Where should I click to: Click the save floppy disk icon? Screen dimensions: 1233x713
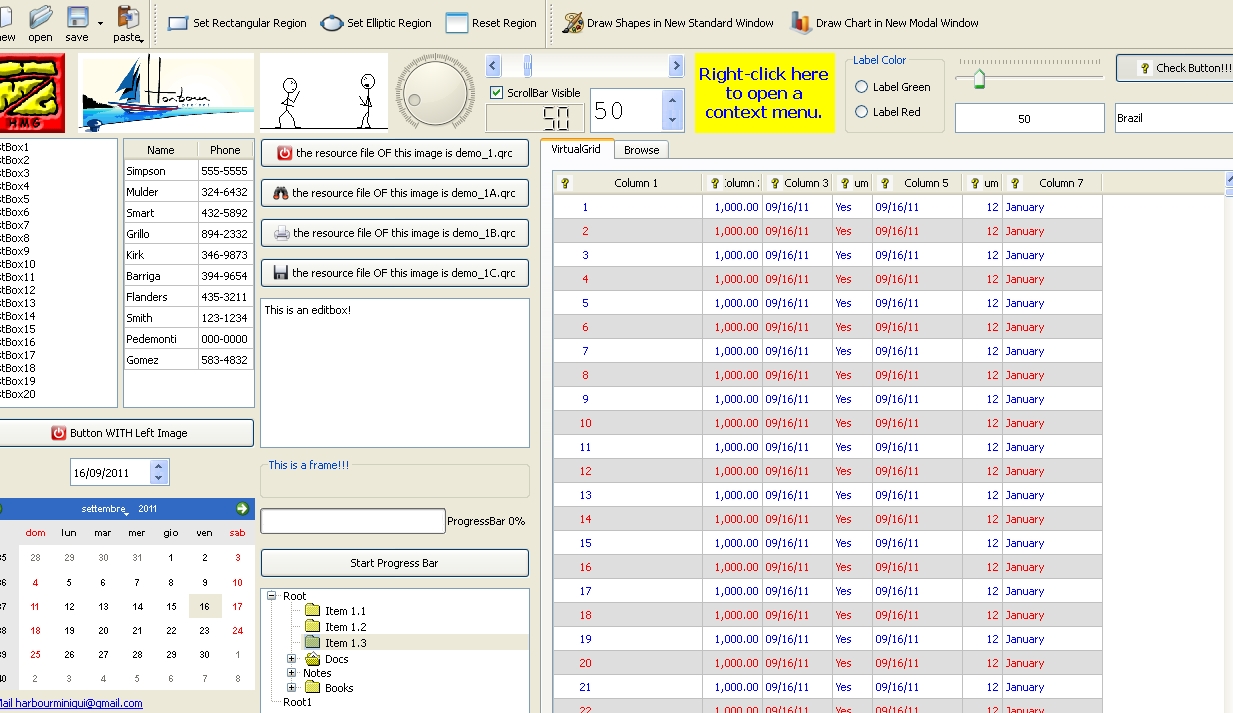click(77, 17)
